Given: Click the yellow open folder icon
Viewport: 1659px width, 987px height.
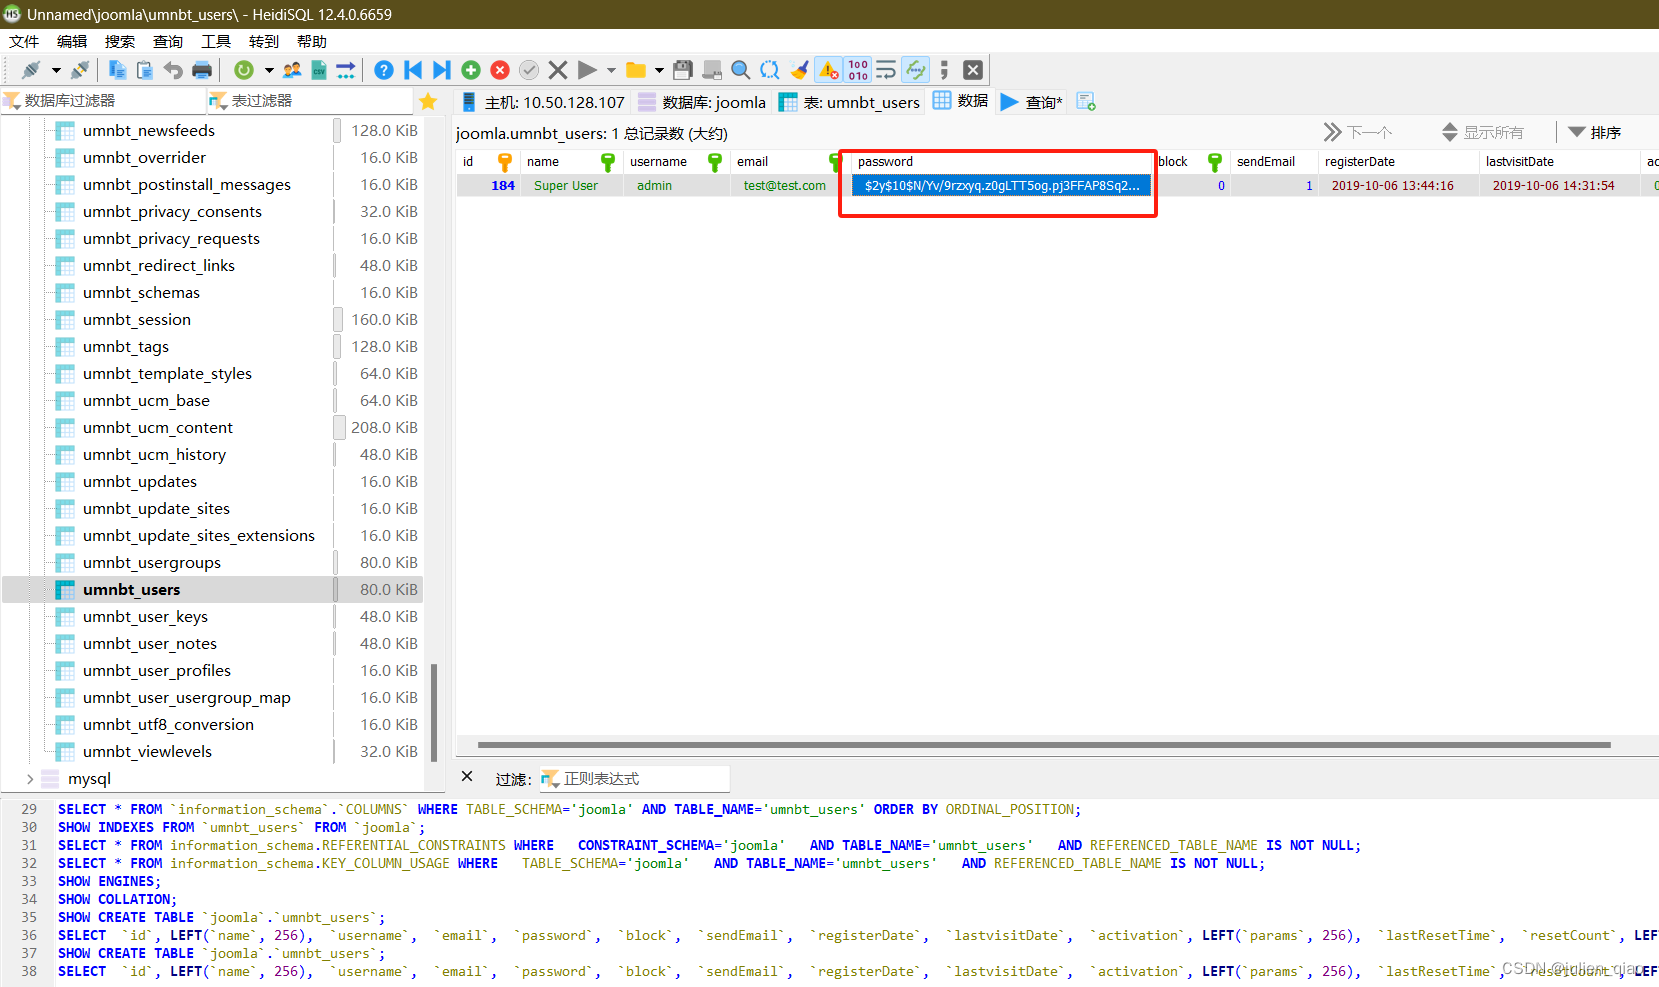Looking at the screenshot, I should 636,70.
